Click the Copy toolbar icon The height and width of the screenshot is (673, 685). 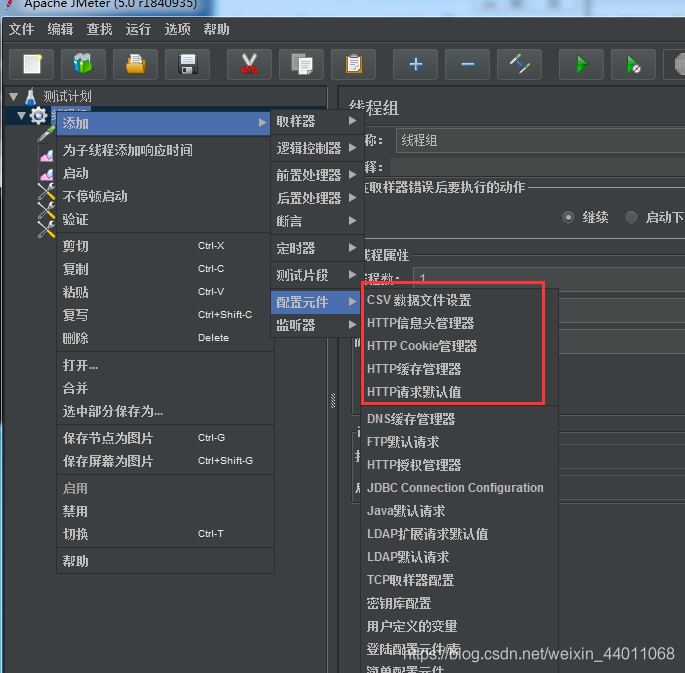pos(301,64)
